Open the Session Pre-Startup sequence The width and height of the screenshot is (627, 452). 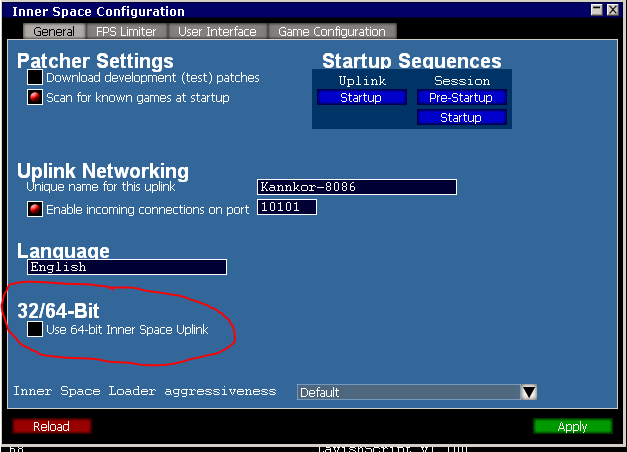pos(461,97)
